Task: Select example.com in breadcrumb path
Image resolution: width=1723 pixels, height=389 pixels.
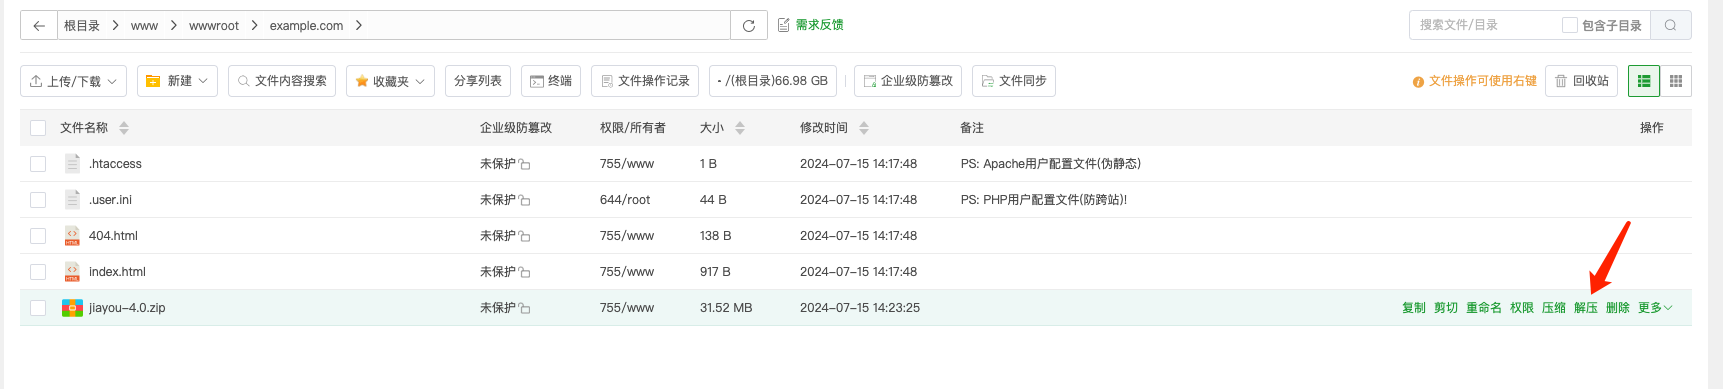Action: (x=306, y=26)
